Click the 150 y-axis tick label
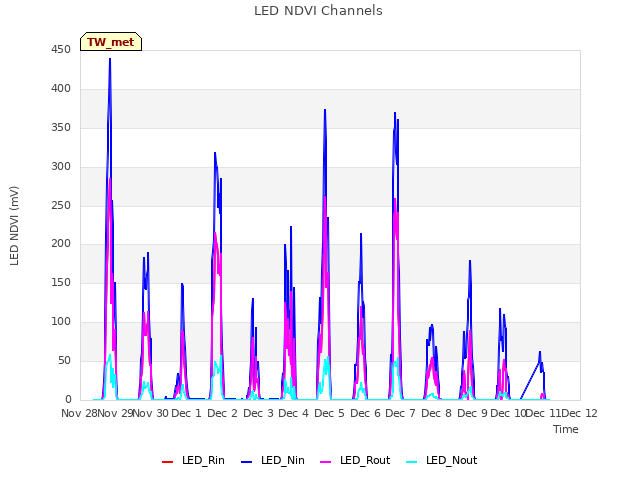The height and width of the screenshot is (480, 640). (x=61, y=282)
